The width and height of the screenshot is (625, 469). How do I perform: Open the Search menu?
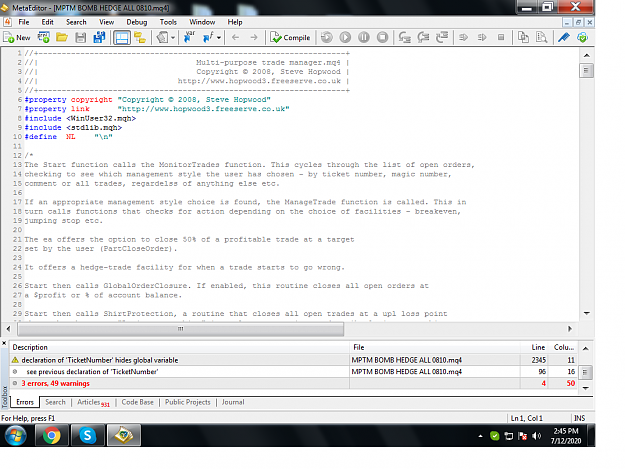click(x=76, y=22)
